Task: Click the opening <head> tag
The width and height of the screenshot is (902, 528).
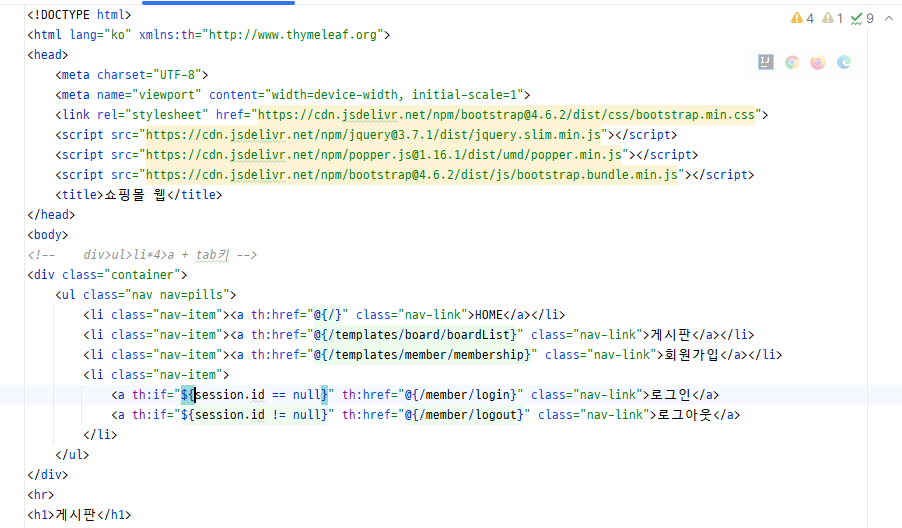Action: click(48, 55)
